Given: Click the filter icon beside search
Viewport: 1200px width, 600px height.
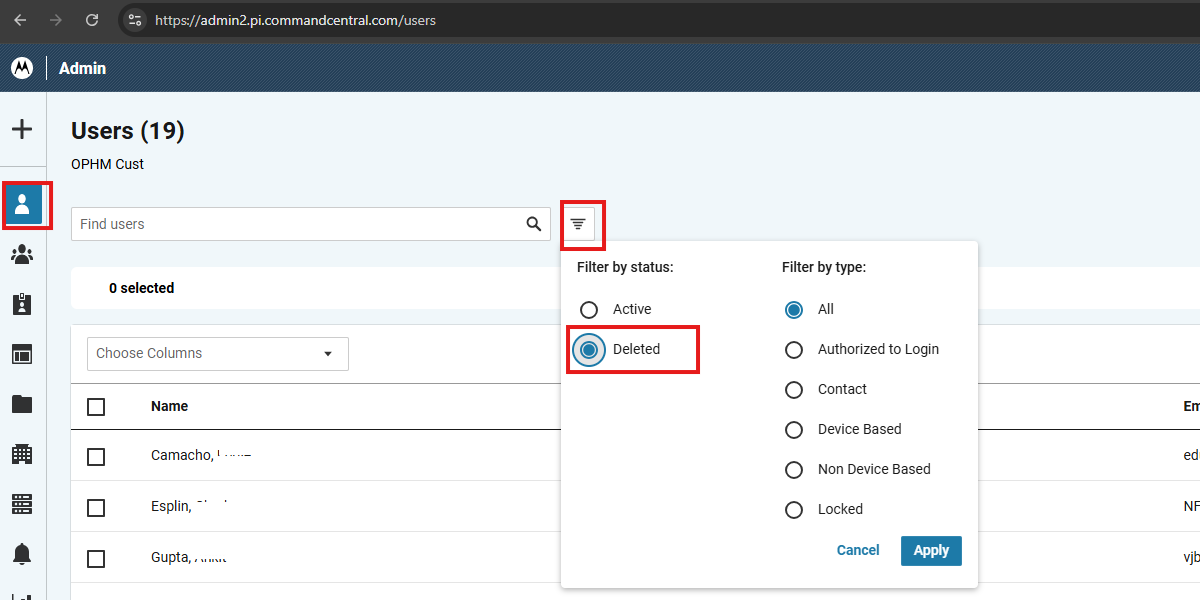Looking at the screenshot, I should pyautogui.click(x=578, y=224).
